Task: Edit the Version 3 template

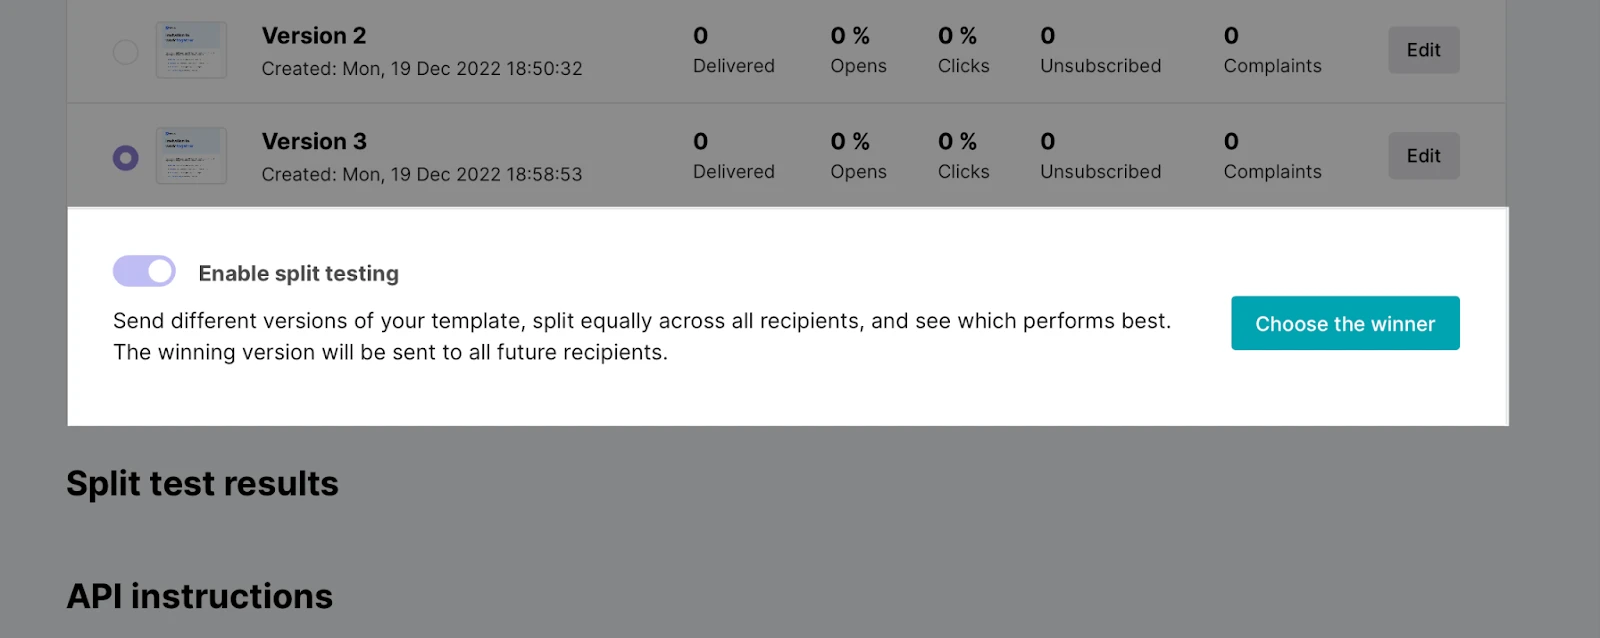Action: (1423, 156)
